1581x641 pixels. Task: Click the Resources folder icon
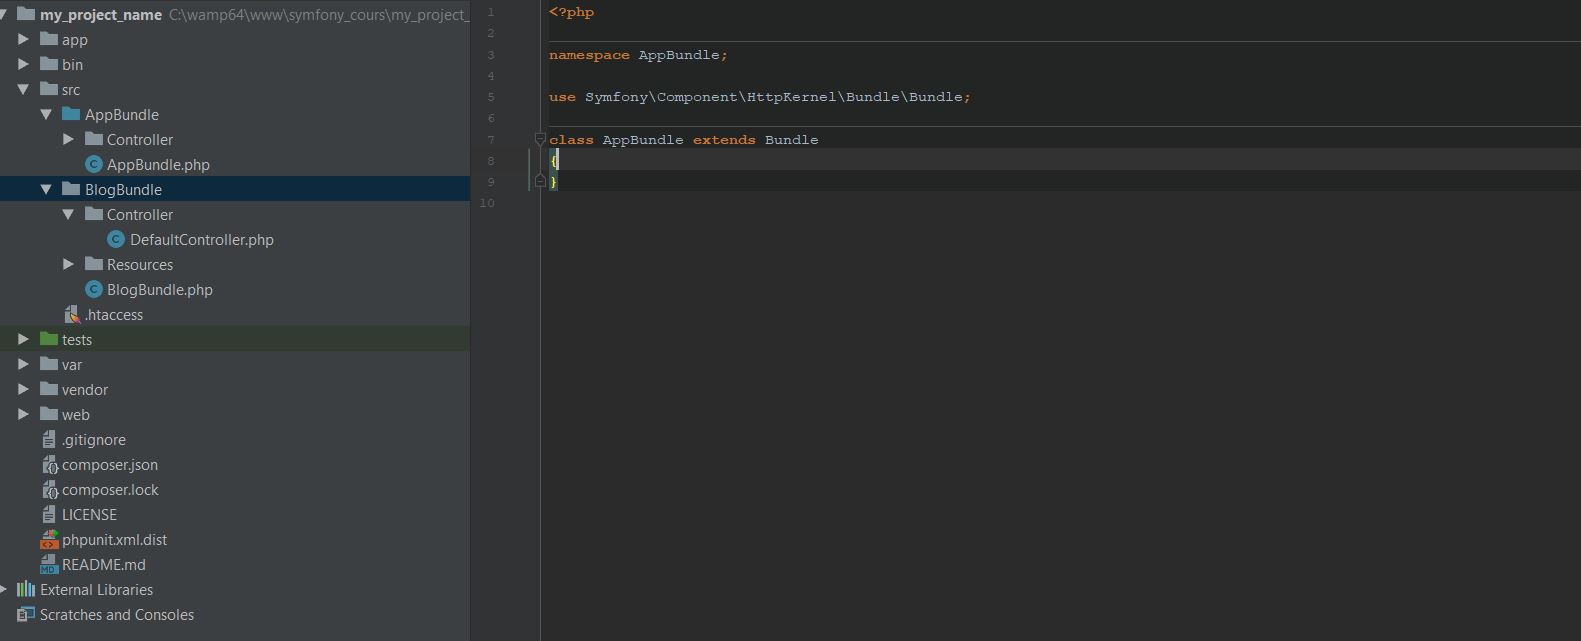point(94,264)
